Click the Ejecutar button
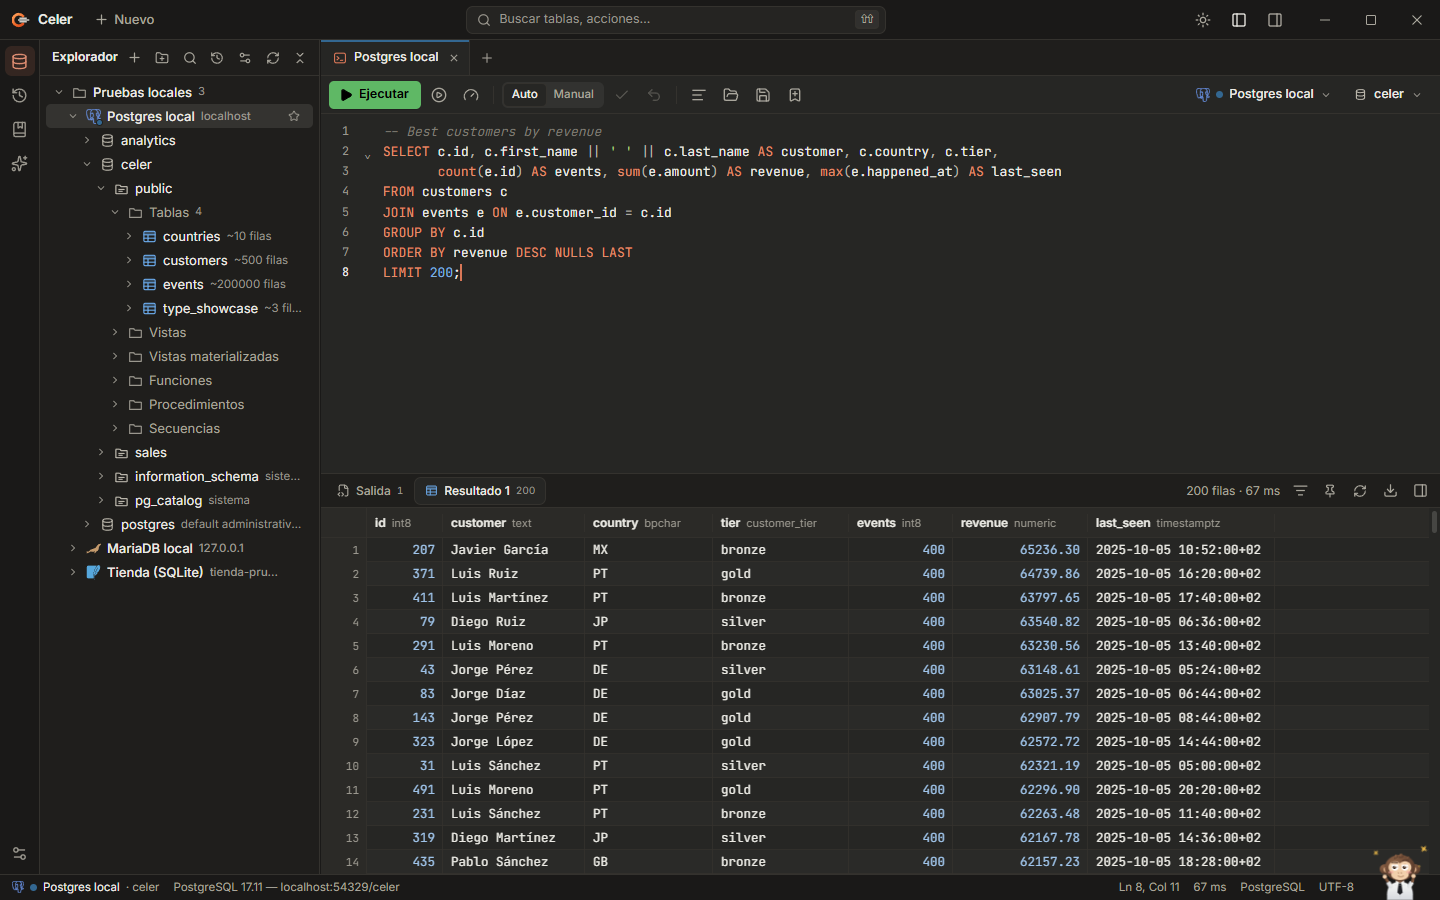Screen dimensions: 1440x900 coord(374,94)
